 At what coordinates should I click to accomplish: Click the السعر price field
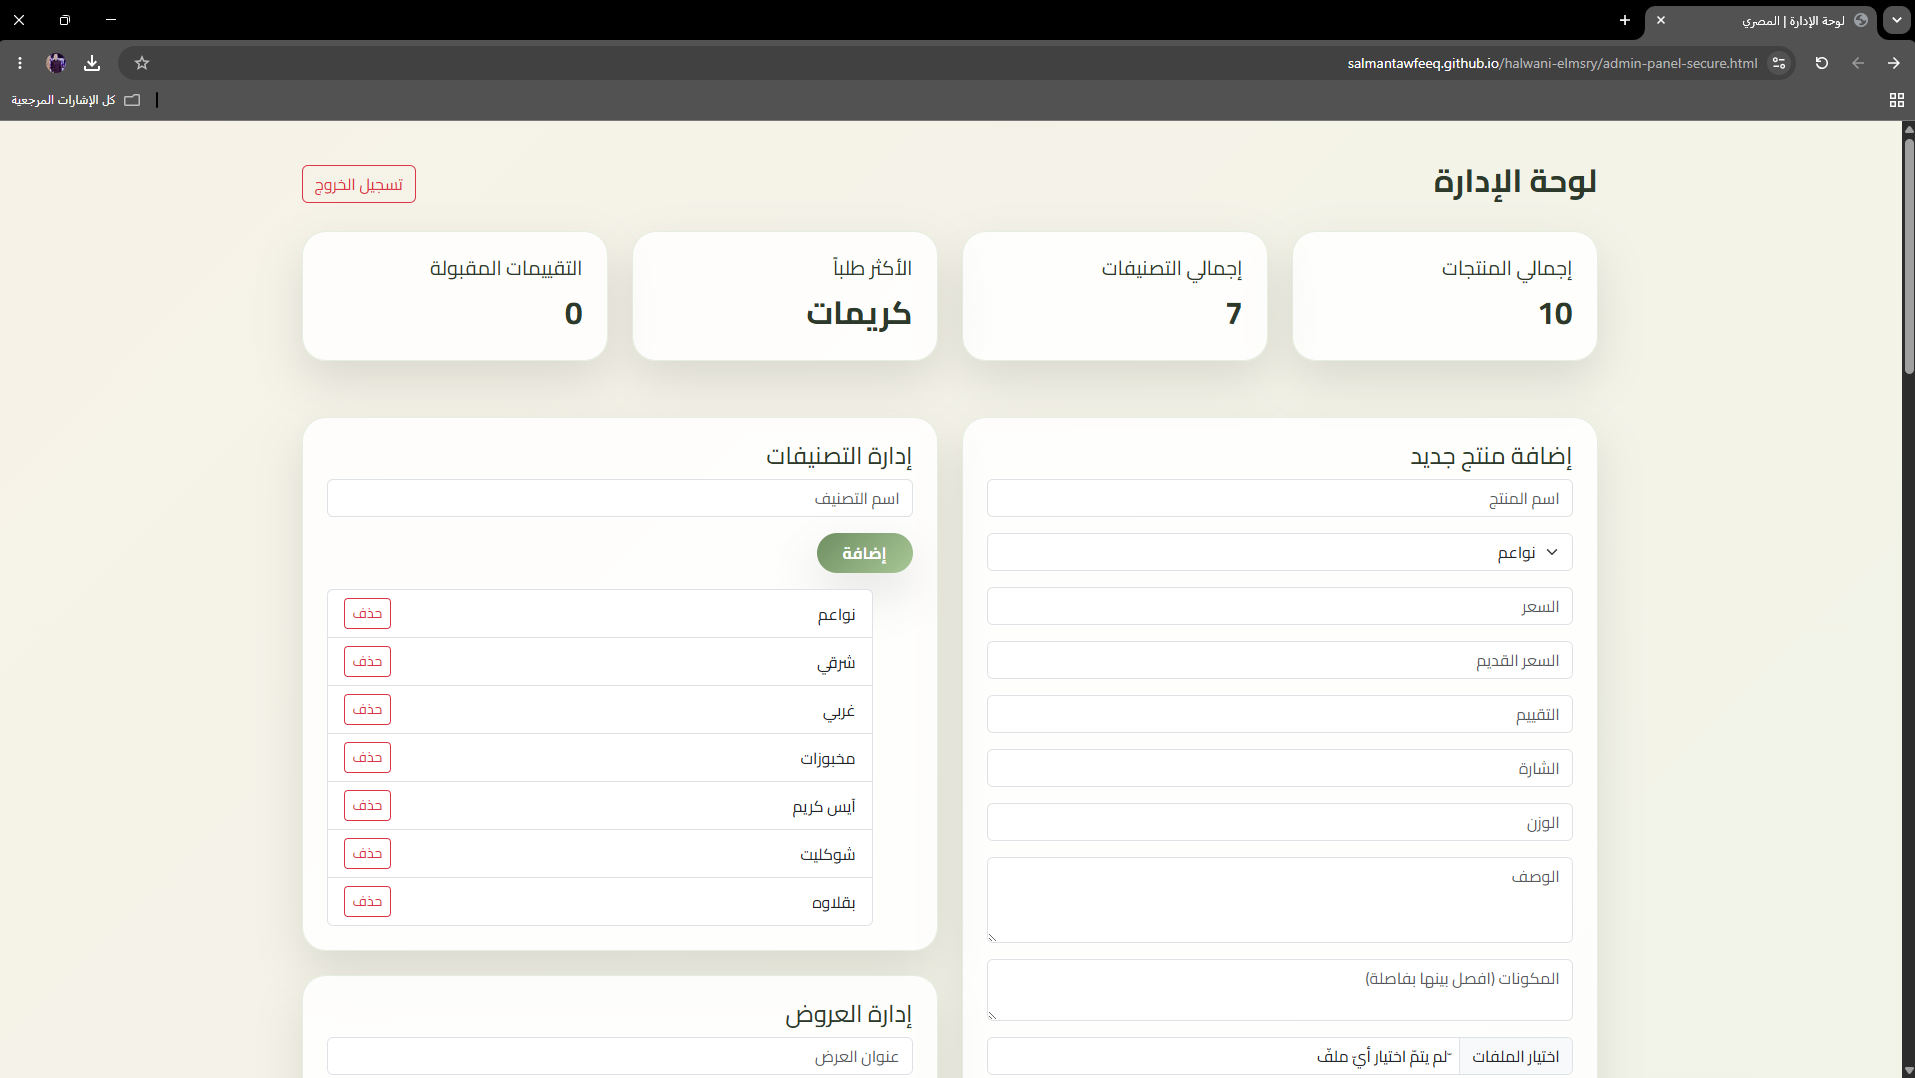pos(1279,606)
